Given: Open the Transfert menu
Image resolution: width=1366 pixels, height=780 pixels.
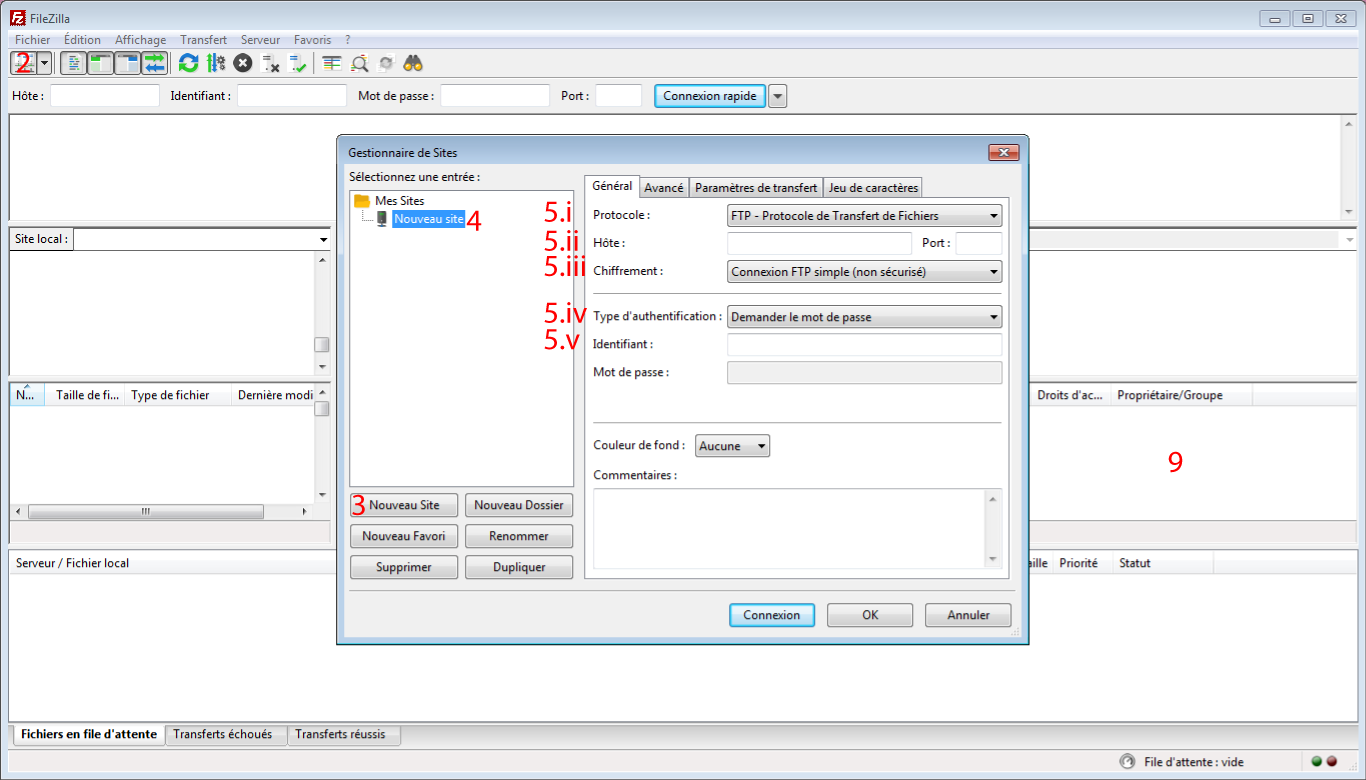Looking at the screenshot, I should point(203,40).
